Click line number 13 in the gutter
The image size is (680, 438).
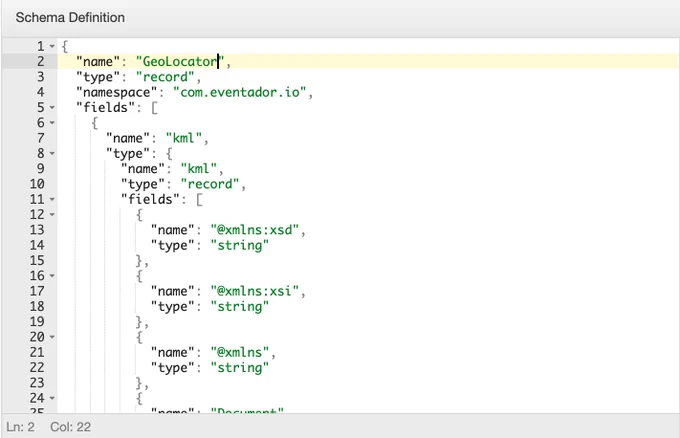[x=37, y=229]
